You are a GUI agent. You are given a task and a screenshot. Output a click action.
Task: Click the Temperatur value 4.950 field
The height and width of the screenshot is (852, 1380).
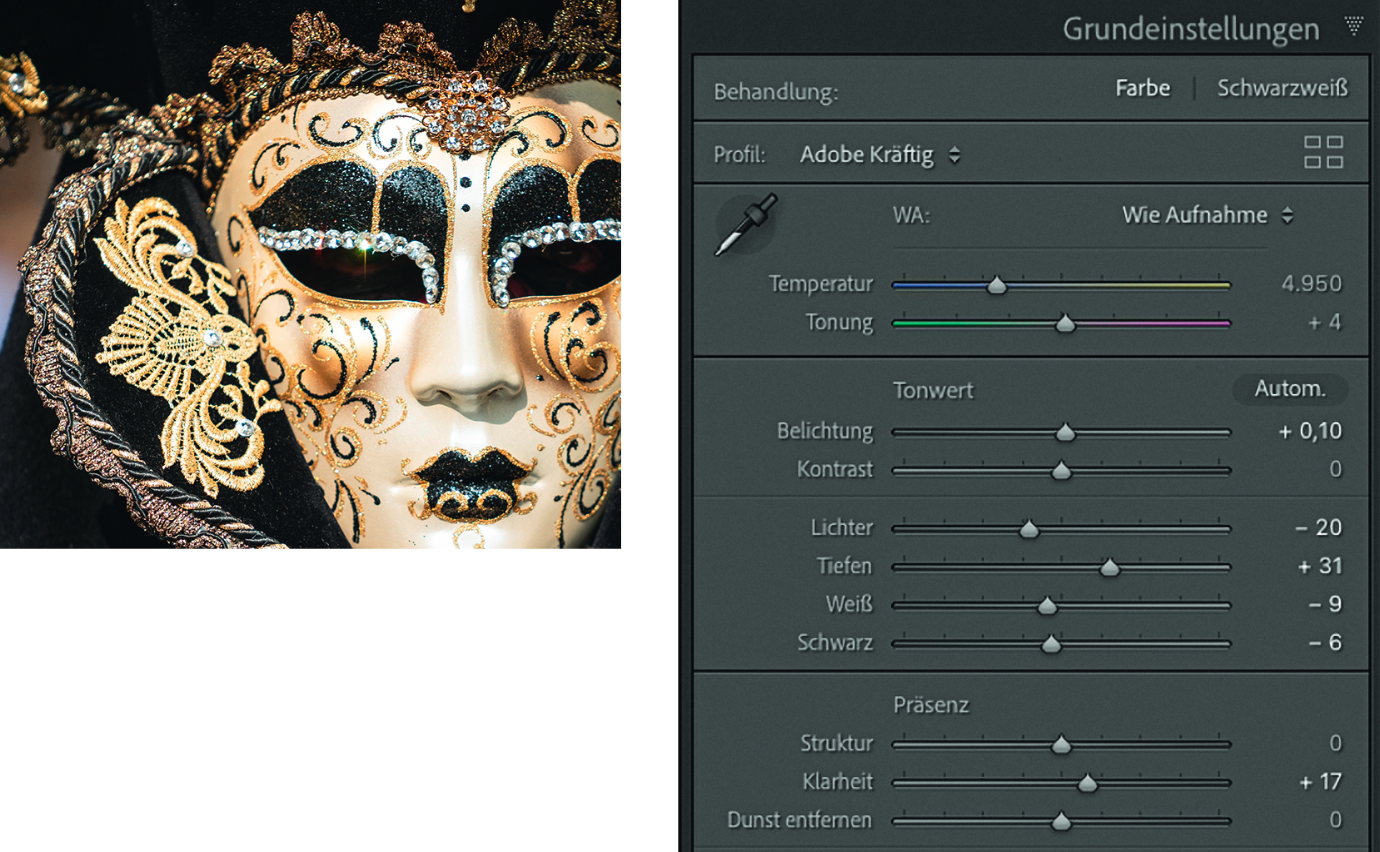pos(1310,284)
